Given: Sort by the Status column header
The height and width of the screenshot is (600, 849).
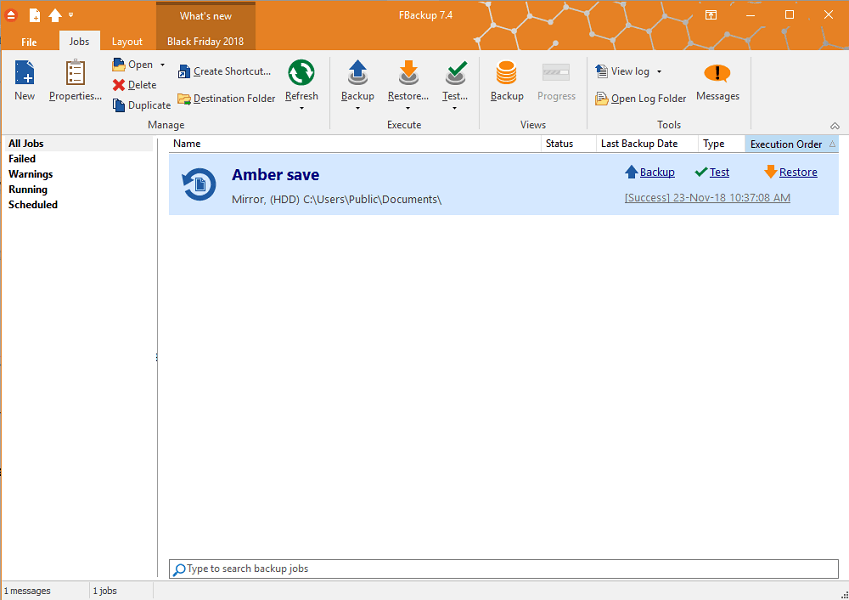Looking at the screenshot, I should [569, 144].
